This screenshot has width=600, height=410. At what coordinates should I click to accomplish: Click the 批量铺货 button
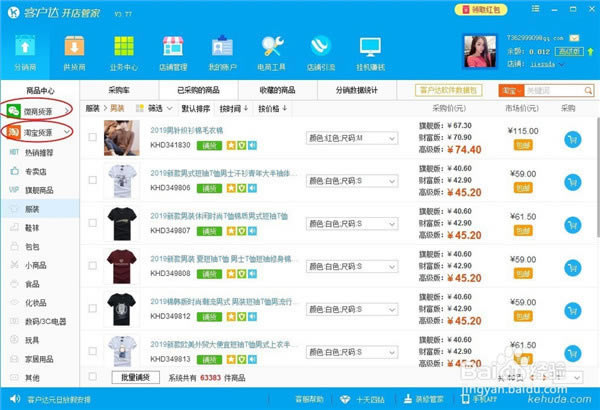[x=135, y=377]
